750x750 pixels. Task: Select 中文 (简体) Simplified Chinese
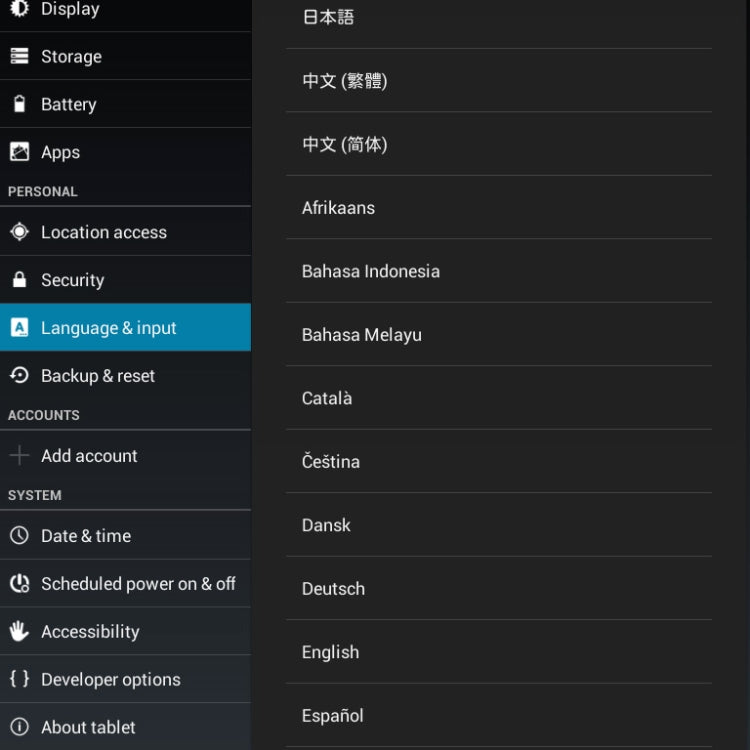(x=499, y=144)
